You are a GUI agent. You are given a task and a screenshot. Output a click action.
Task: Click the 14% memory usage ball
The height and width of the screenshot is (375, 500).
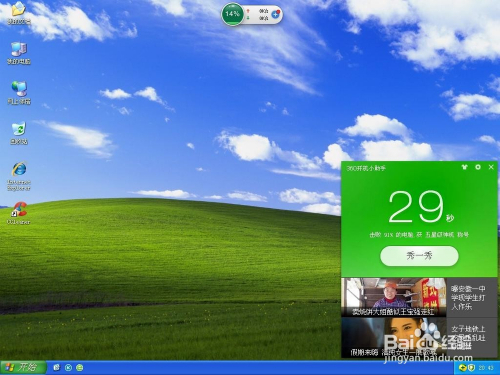pos(232,14)
